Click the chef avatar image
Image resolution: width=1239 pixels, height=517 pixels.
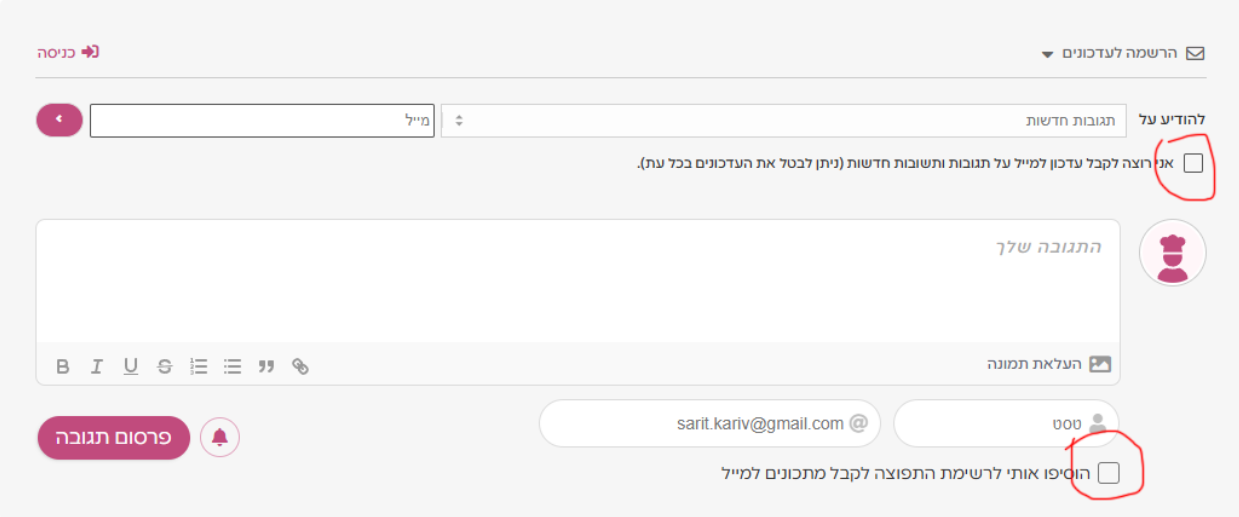(x=1173, y=253)
